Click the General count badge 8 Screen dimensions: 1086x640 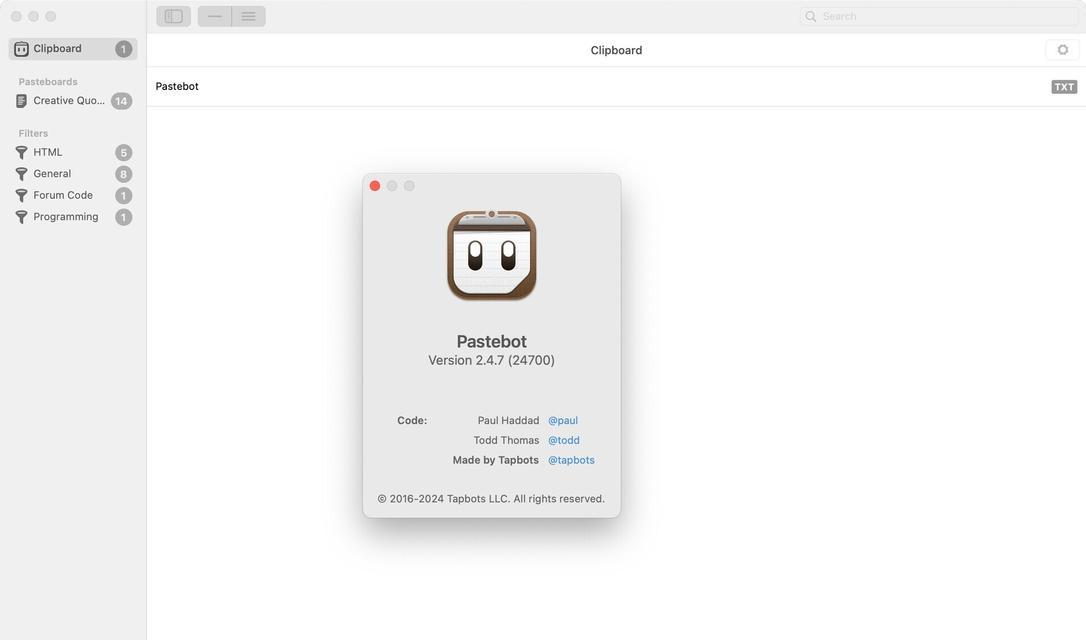pyautogui.click(x=123, y=174)
